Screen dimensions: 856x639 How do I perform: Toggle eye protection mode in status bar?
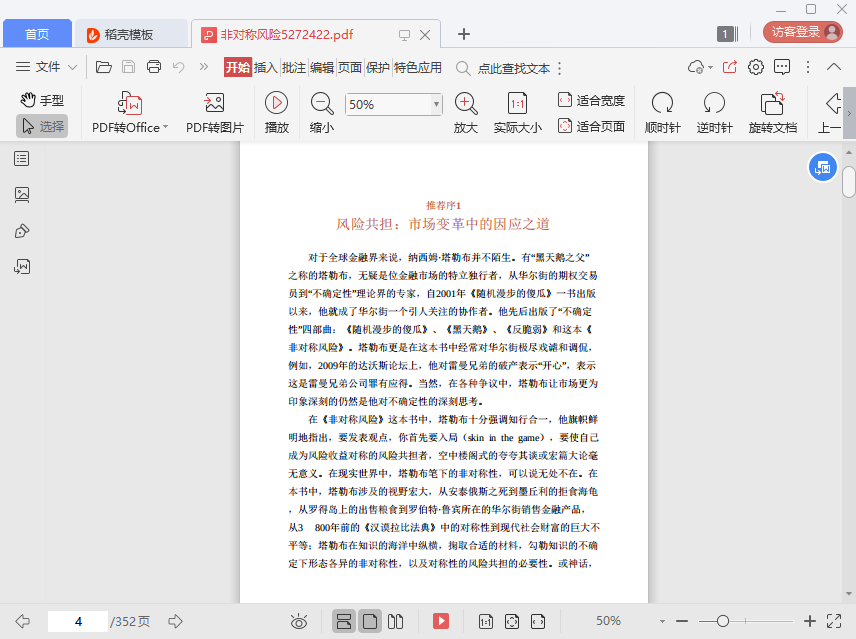(298, 621)
